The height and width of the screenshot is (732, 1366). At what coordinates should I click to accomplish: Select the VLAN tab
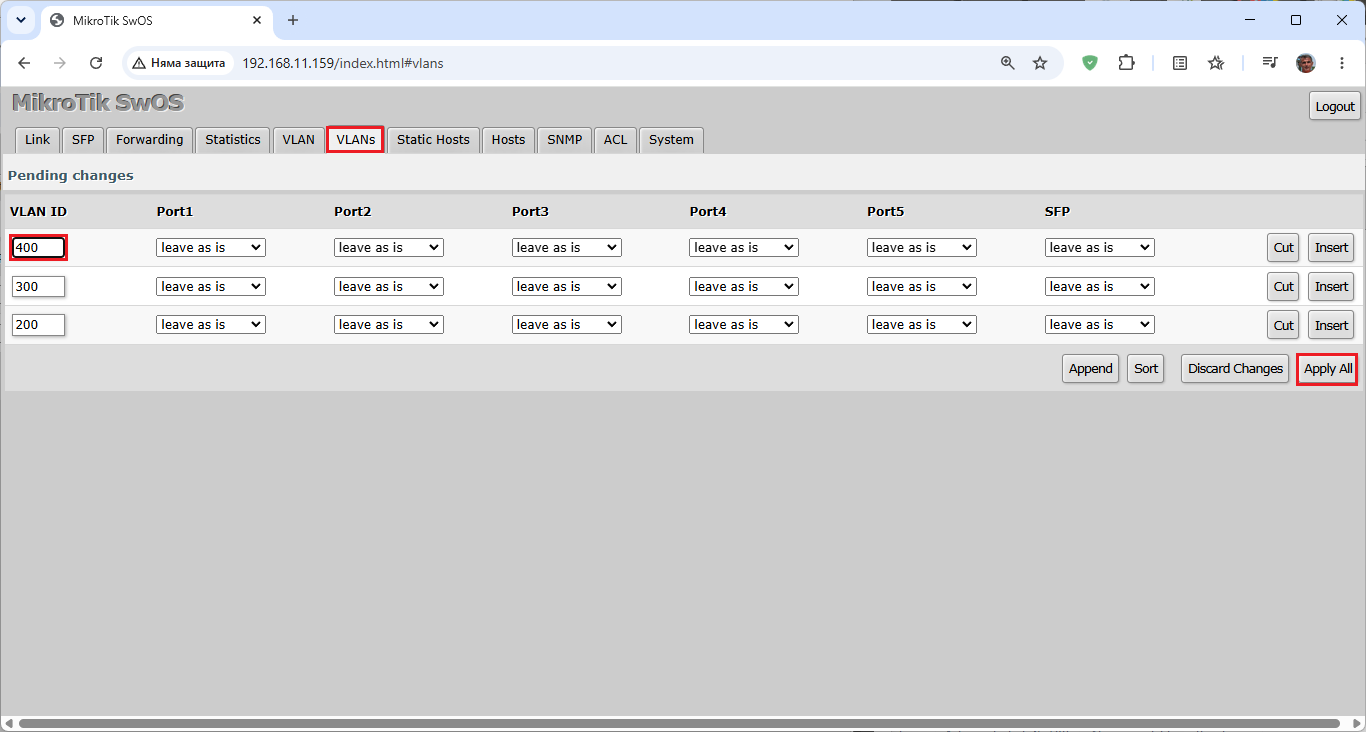(298, 140)
